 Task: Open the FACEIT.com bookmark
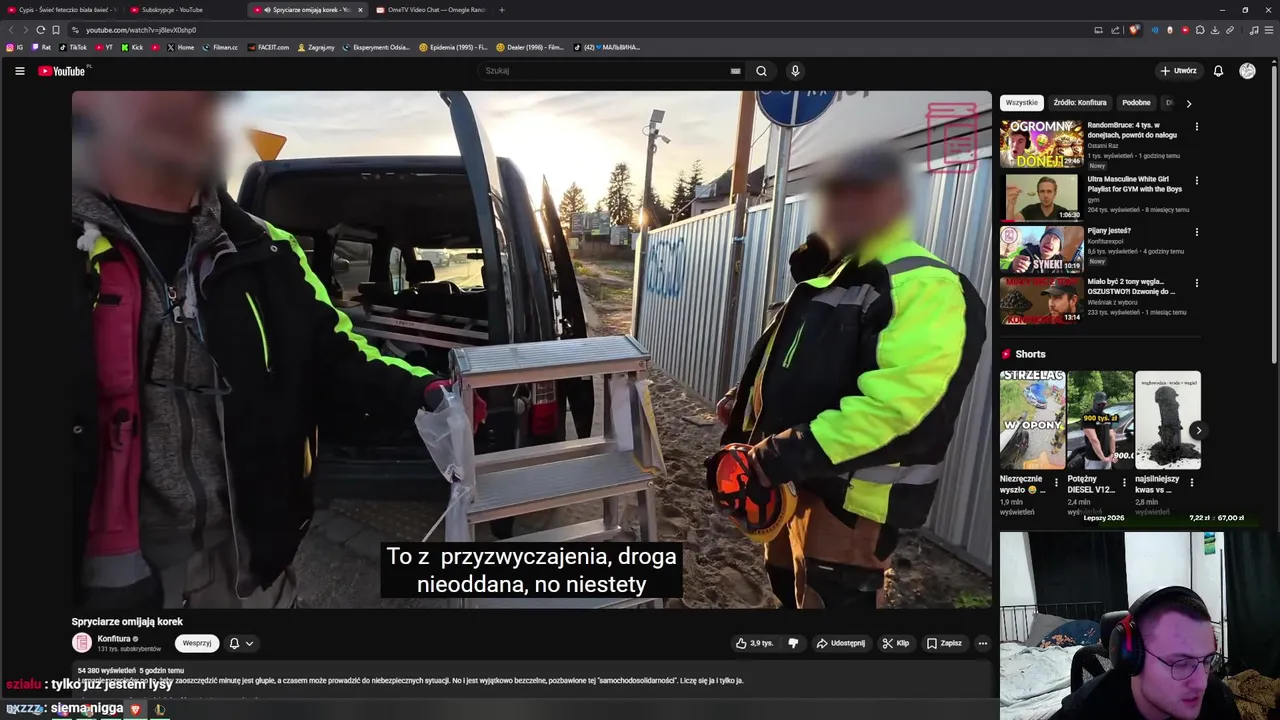[268, 47]
